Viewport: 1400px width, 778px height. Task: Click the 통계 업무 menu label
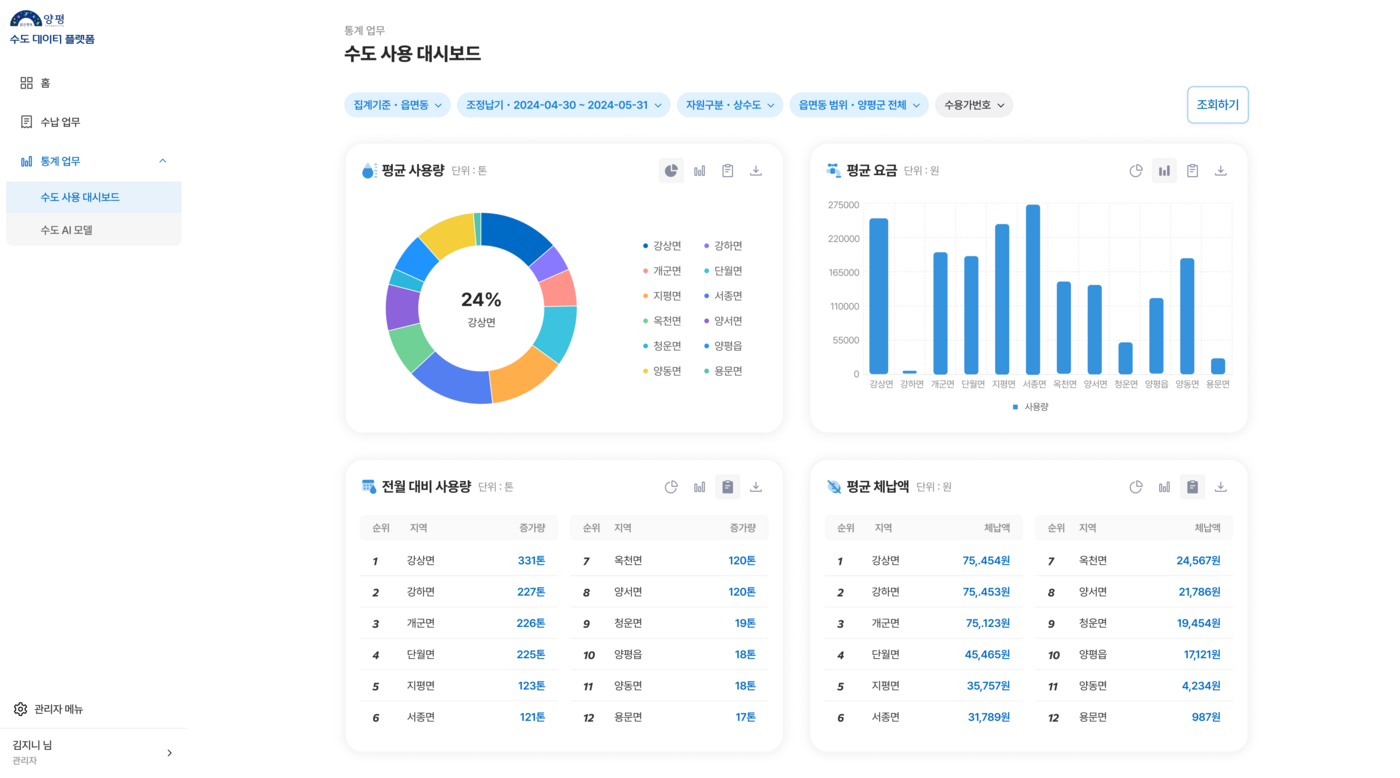[x=60, y=161]
